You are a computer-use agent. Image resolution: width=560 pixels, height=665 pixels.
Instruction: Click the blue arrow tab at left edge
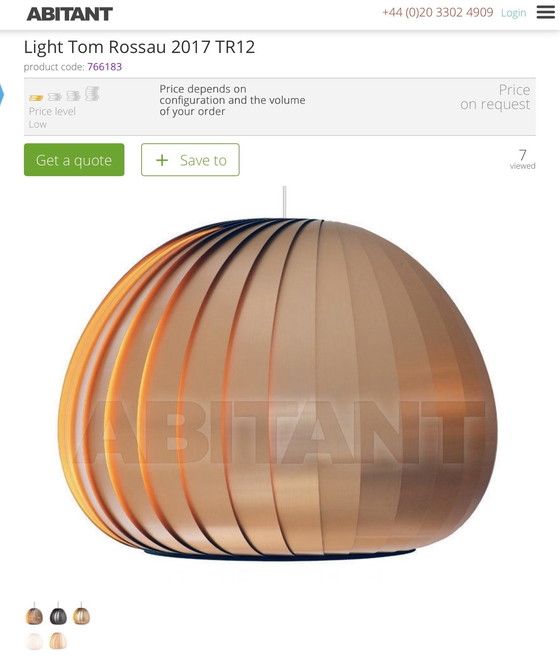tap(2, 94)
